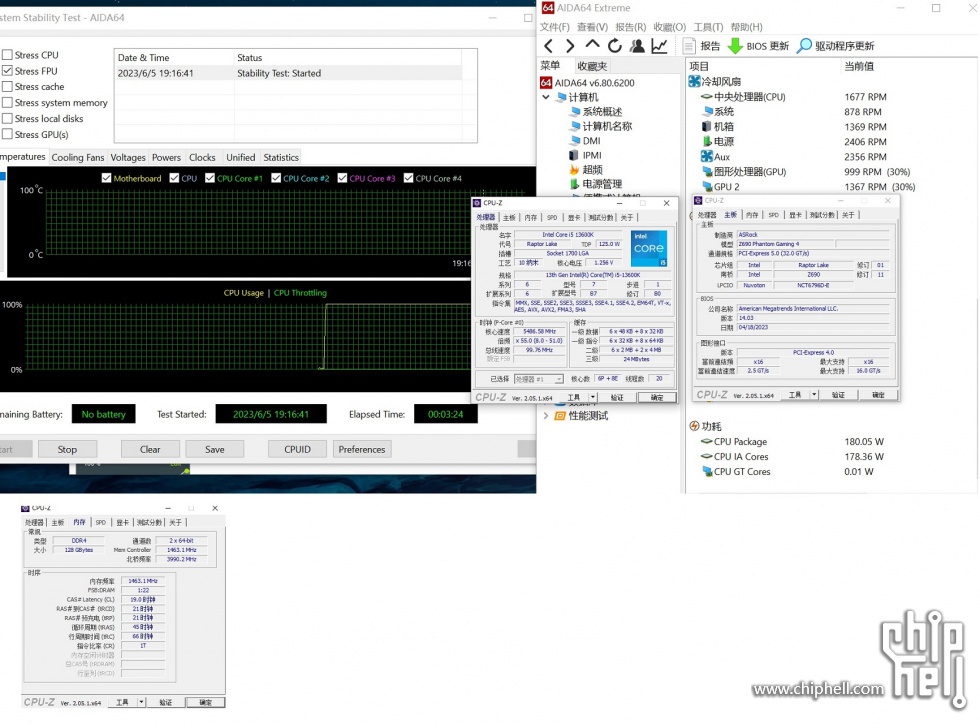The height and width of the screenshot is (724, 980).
Task: Go up one level in AIDA64 toolbar
Action: (x=592, y=46)
